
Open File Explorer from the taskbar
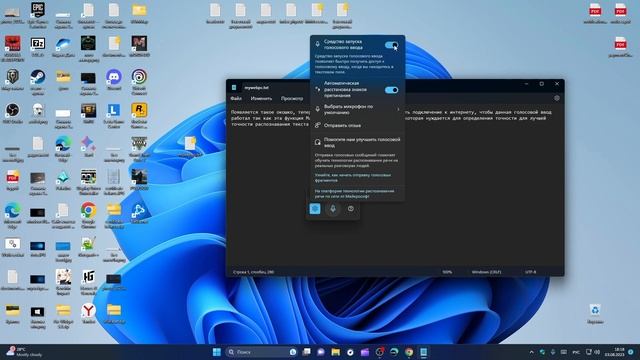(336, 352)
